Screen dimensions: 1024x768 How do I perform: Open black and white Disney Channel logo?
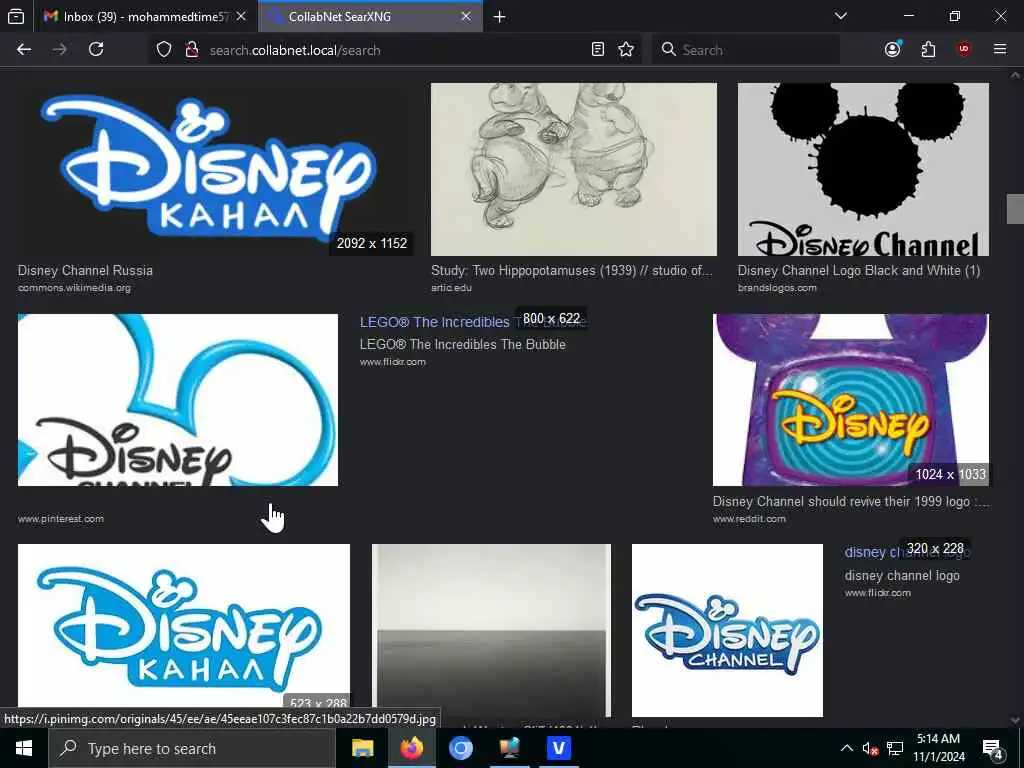tap(863, 169)
